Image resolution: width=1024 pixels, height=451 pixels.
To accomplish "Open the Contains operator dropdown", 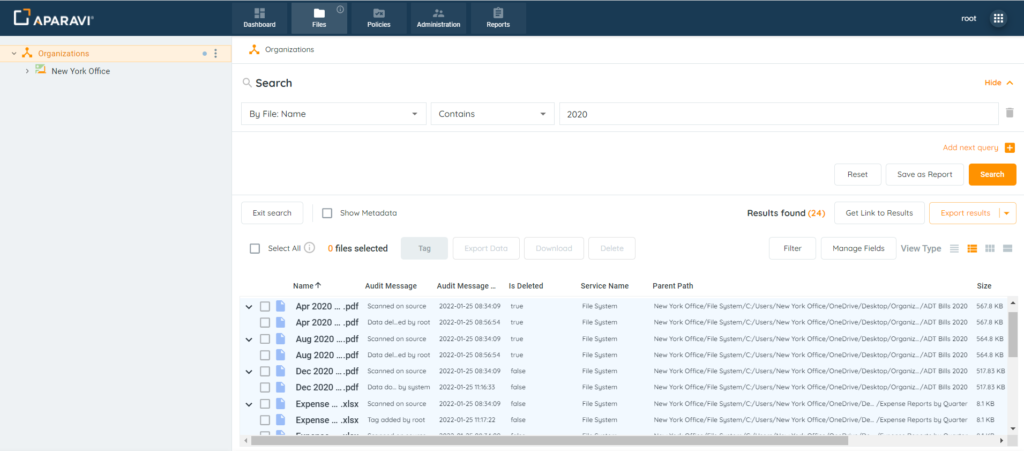I will tap(492, 114).
